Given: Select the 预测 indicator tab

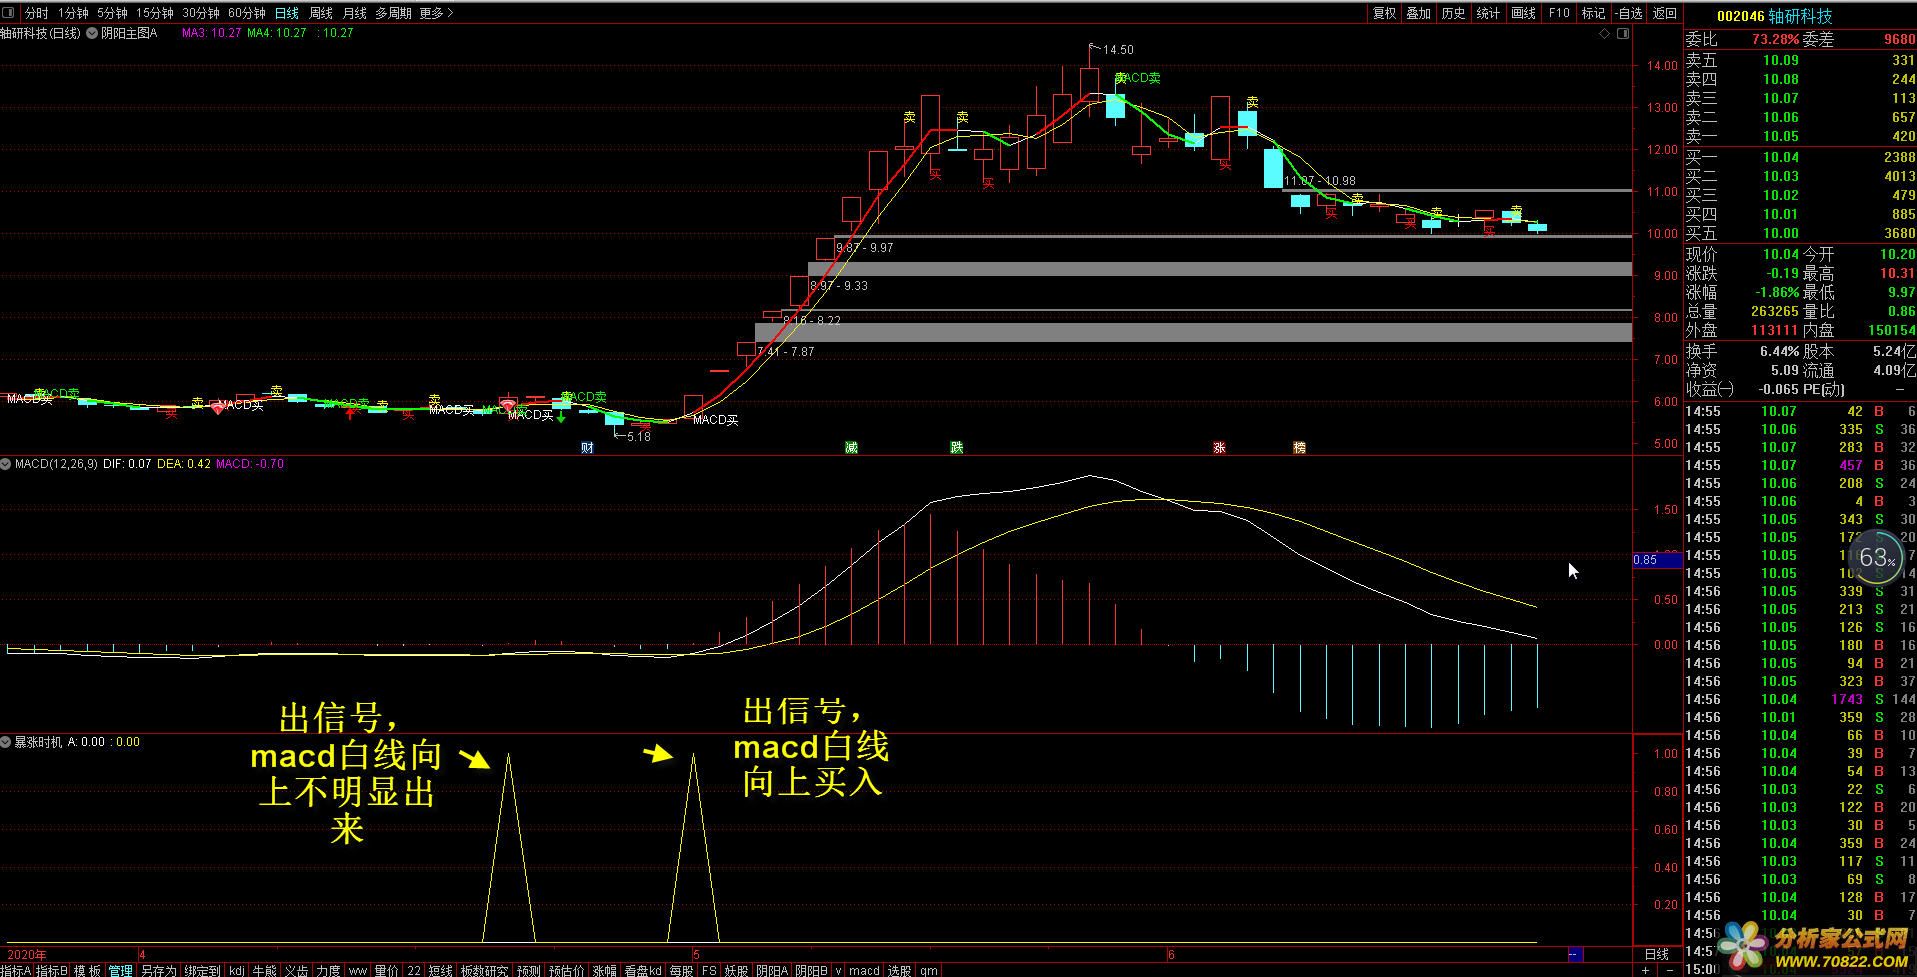Looking at the screenshot, I should [x=529, y=970].
